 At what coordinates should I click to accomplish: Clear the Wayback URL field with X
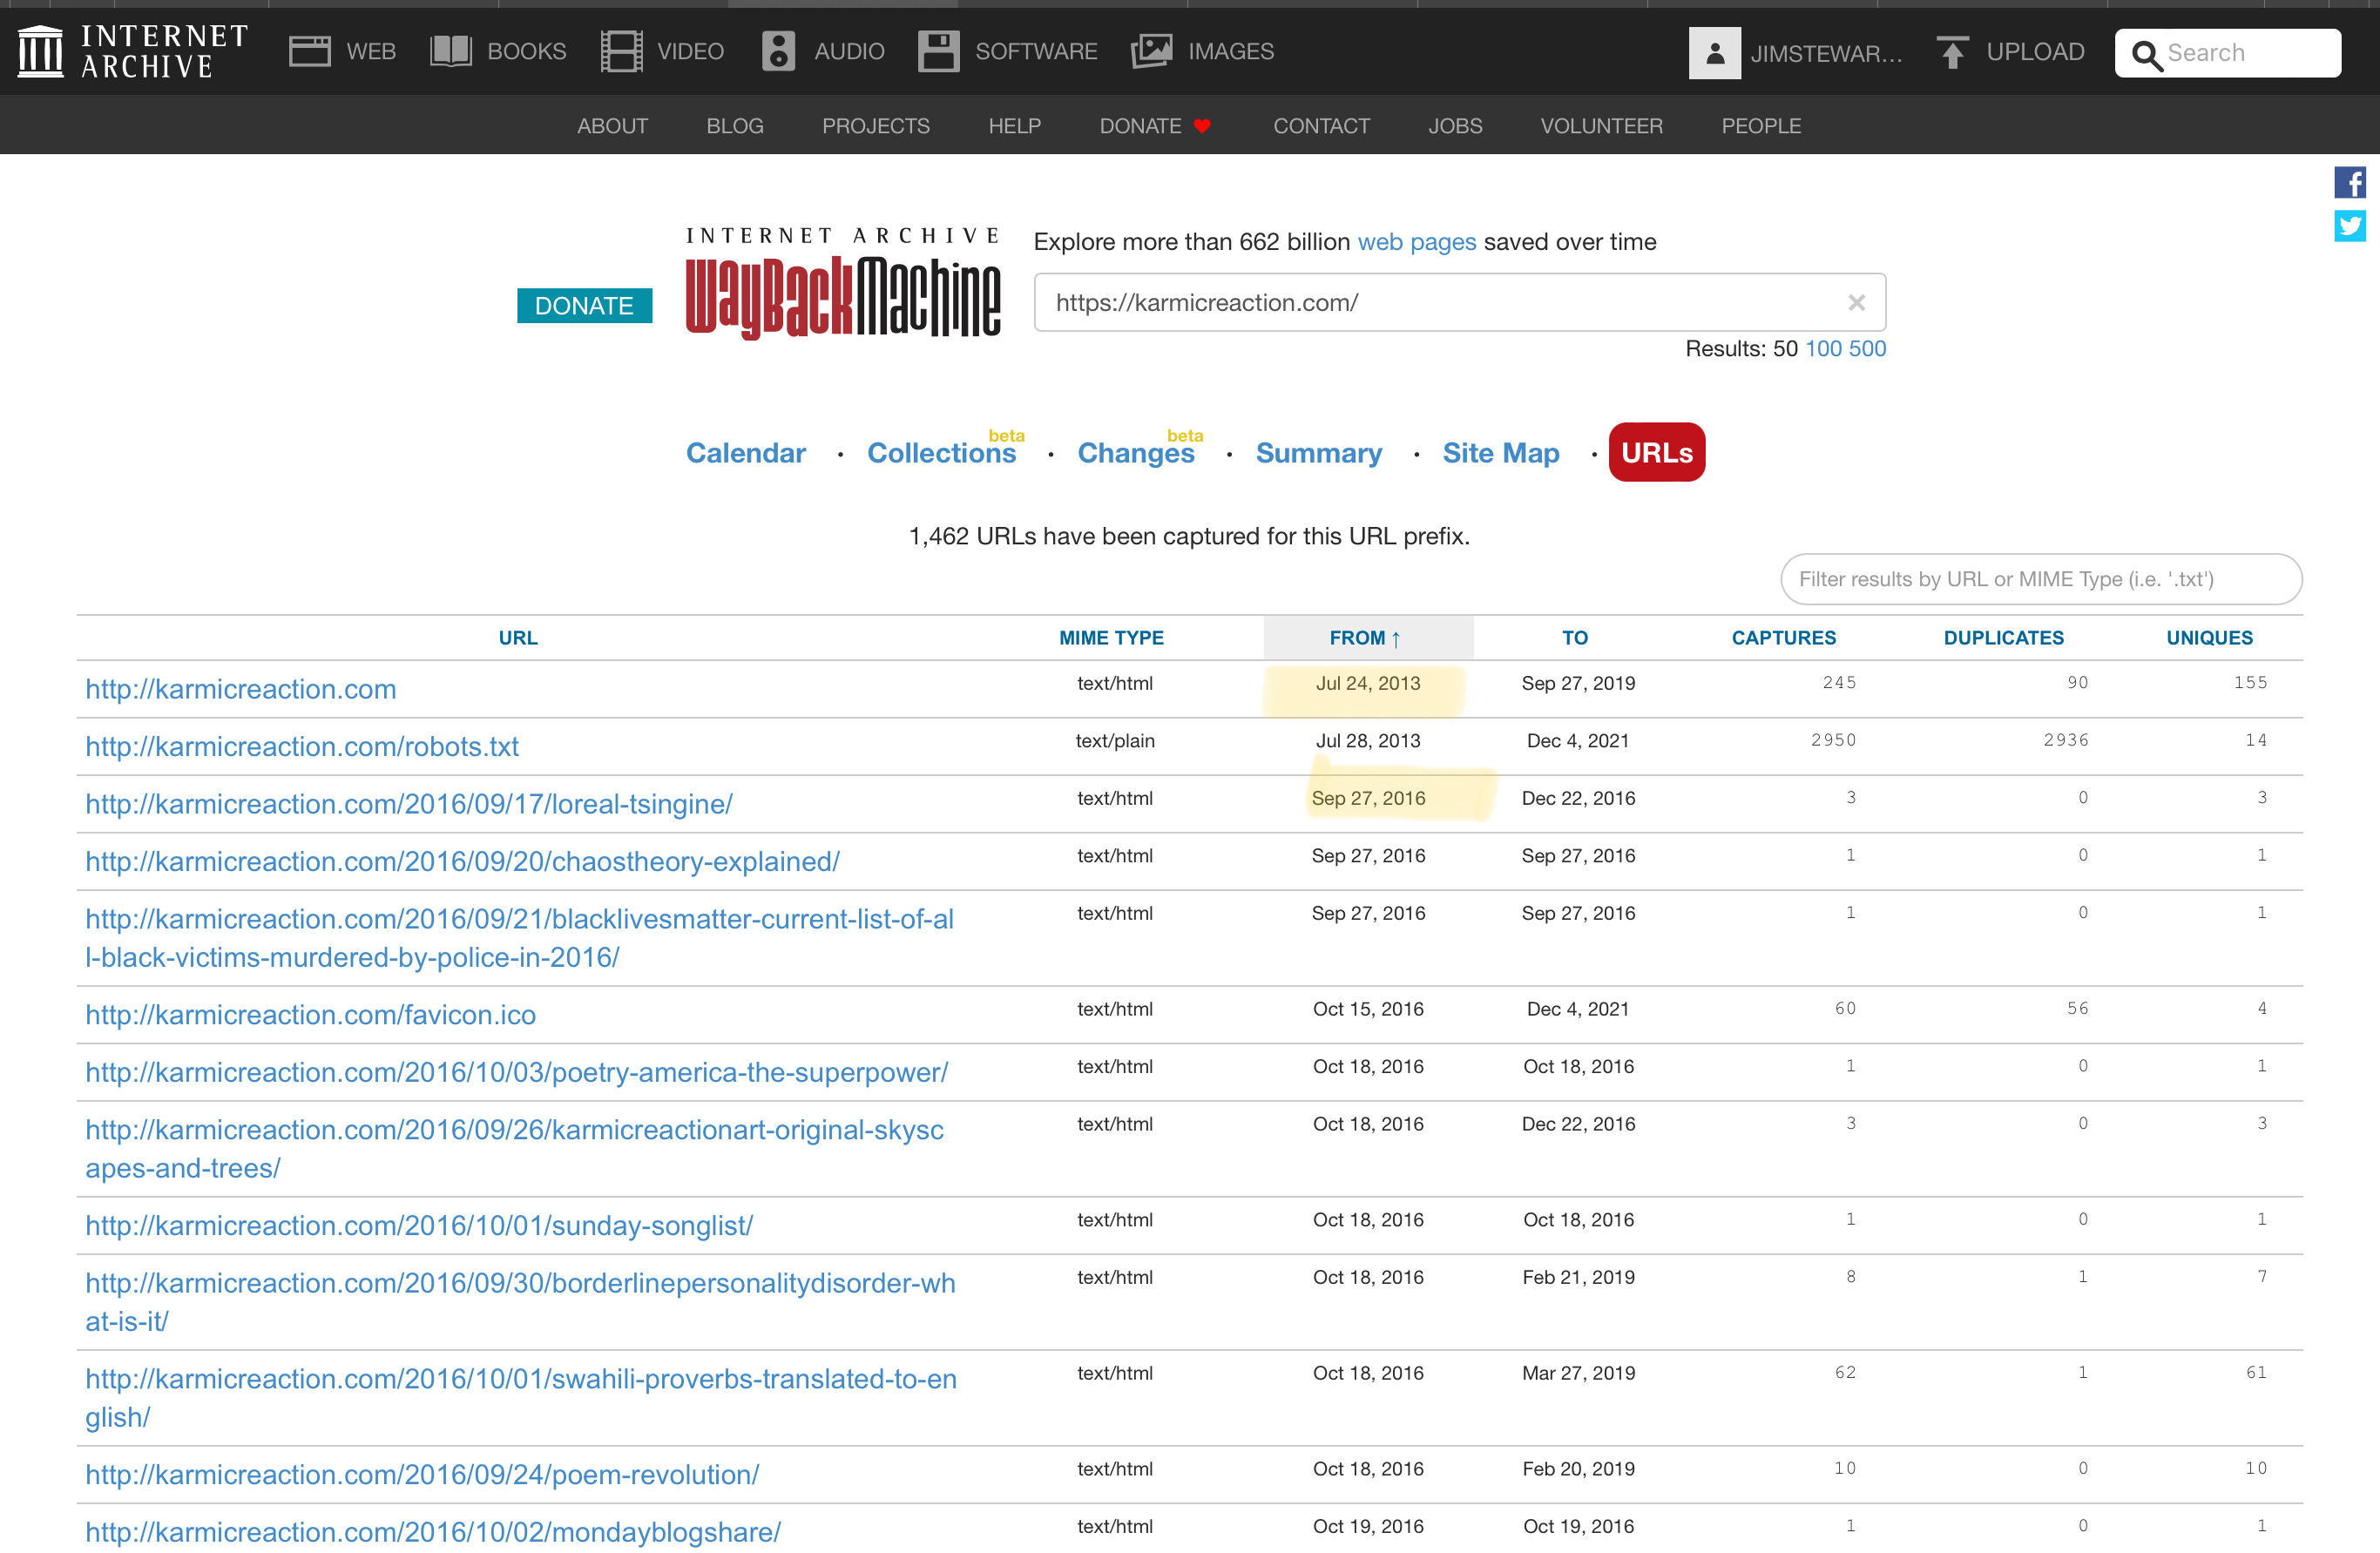1856,302
